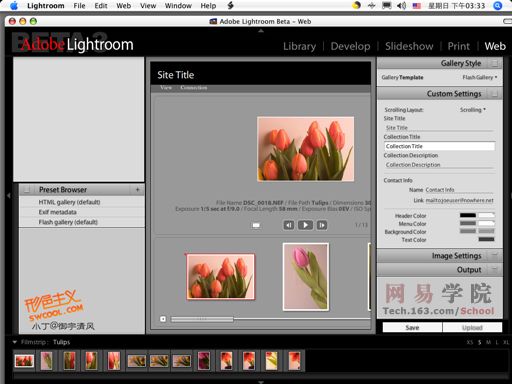Open the Edit menu
This screenshot has width=512, height=384.
click(x=101, y=6)
